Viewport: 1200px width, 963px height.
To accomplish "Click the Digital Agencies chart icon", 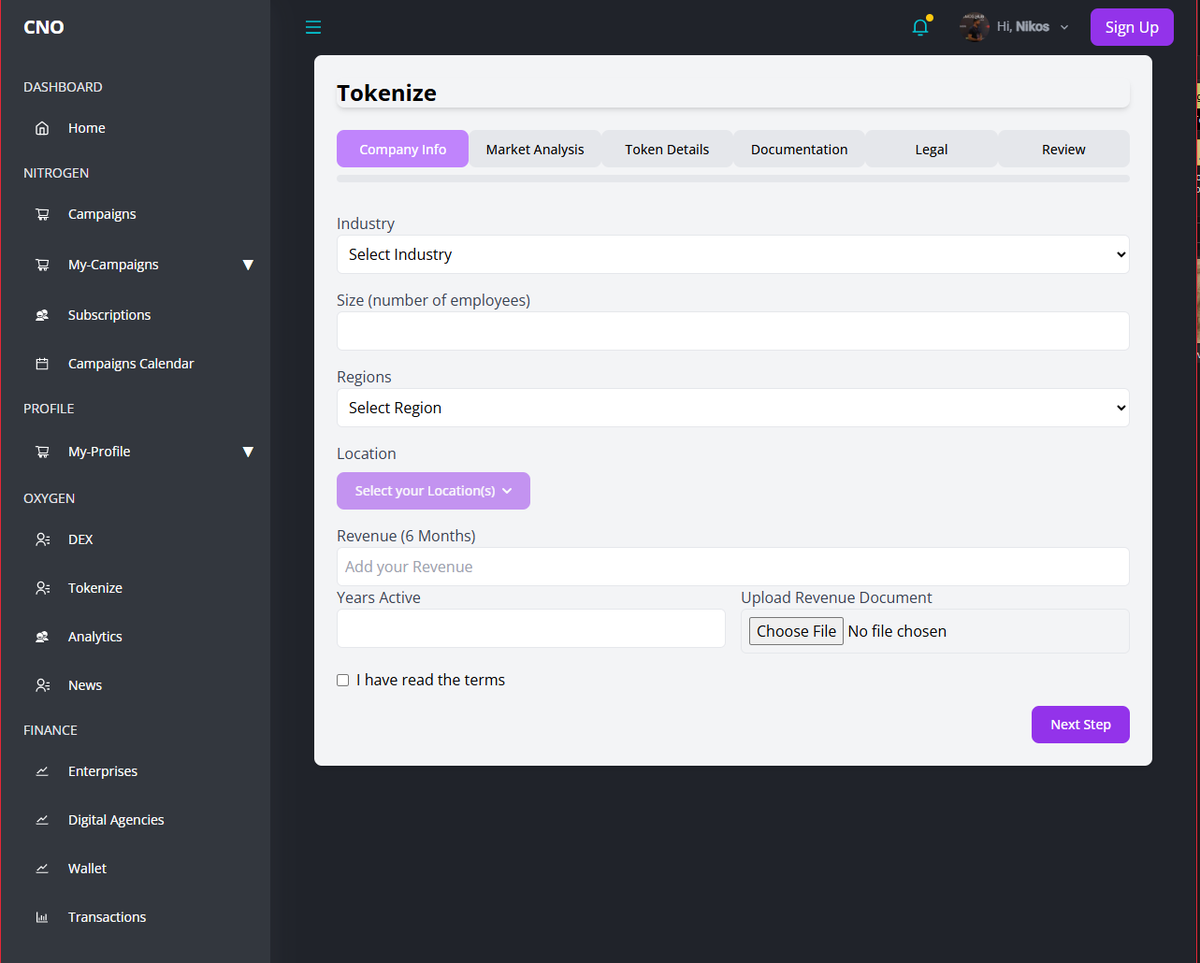I will pyautogui.click(x=42, y=820).
